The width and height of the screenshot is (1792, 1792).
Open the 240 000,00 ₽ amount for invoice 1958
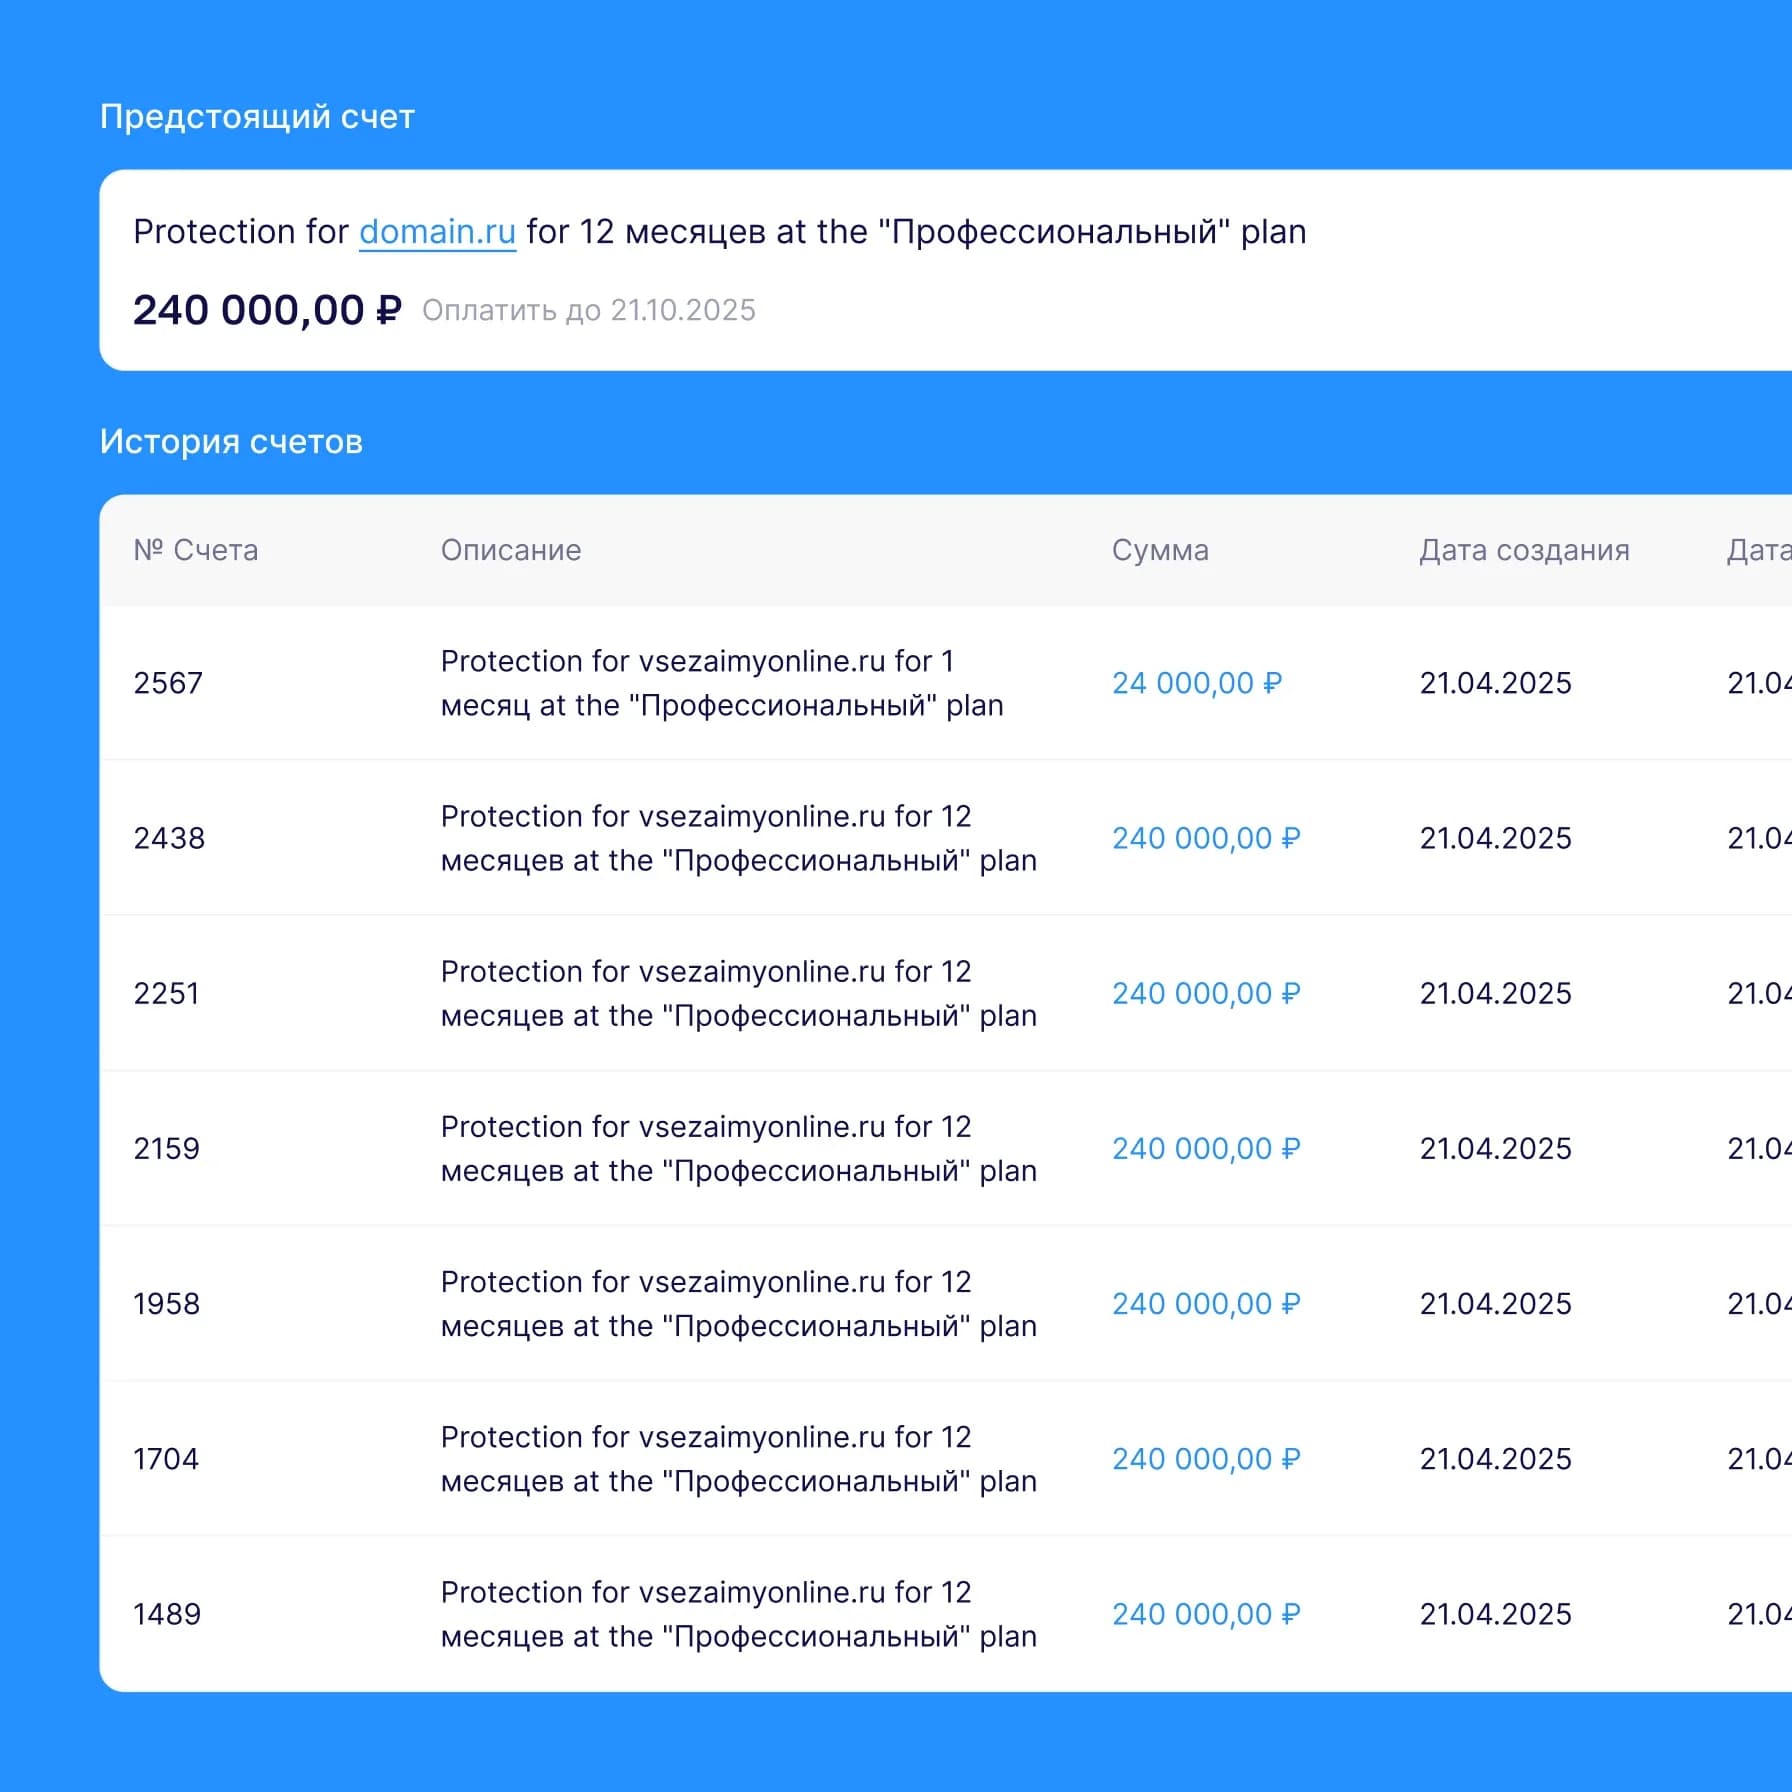[x=1206, y=1304]
